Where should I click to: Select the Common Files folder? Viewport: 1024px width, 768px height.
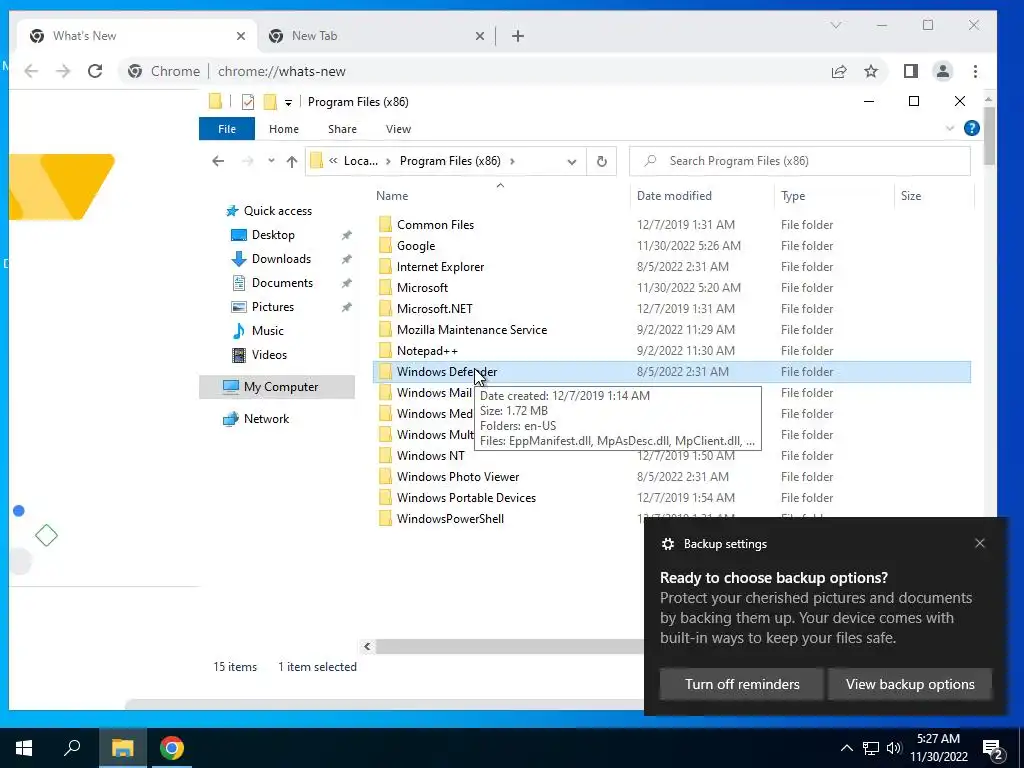(x=435, y=225)
